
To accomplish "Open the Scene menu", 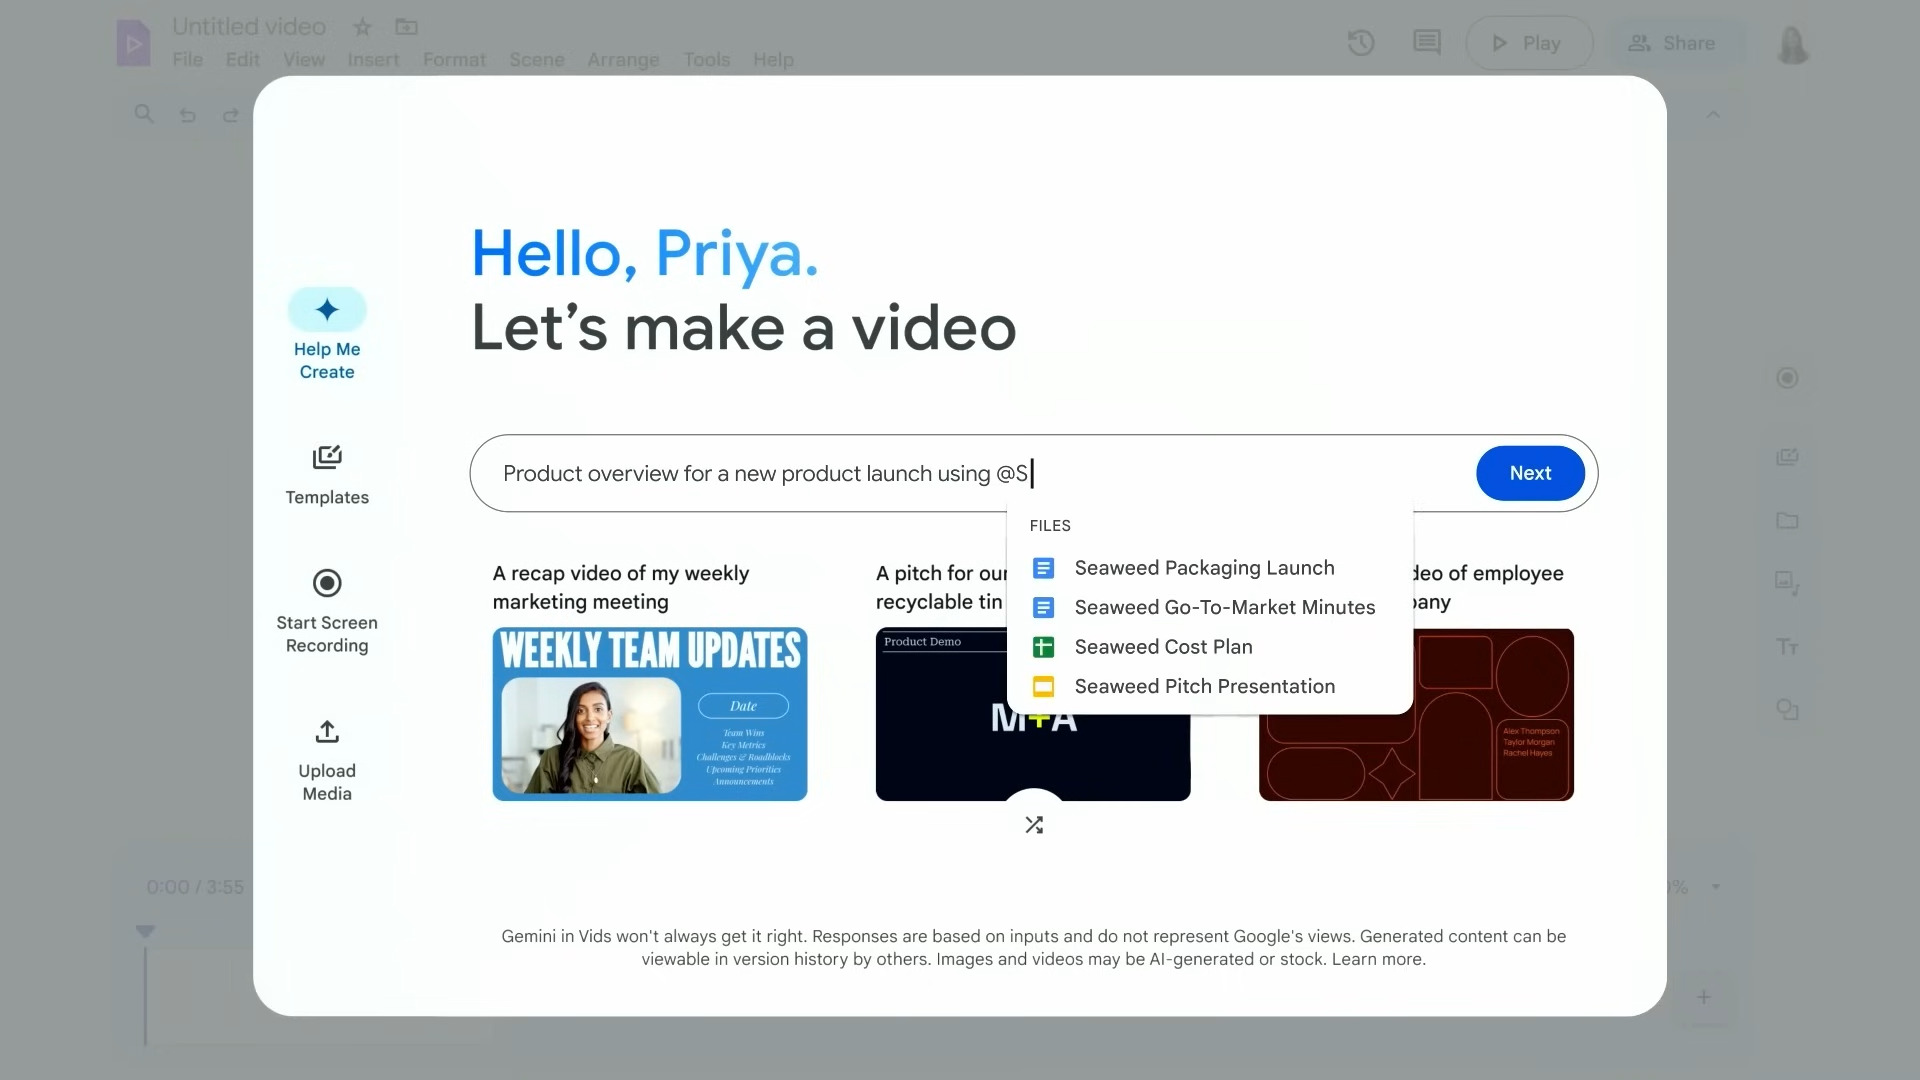I will 537,60.
